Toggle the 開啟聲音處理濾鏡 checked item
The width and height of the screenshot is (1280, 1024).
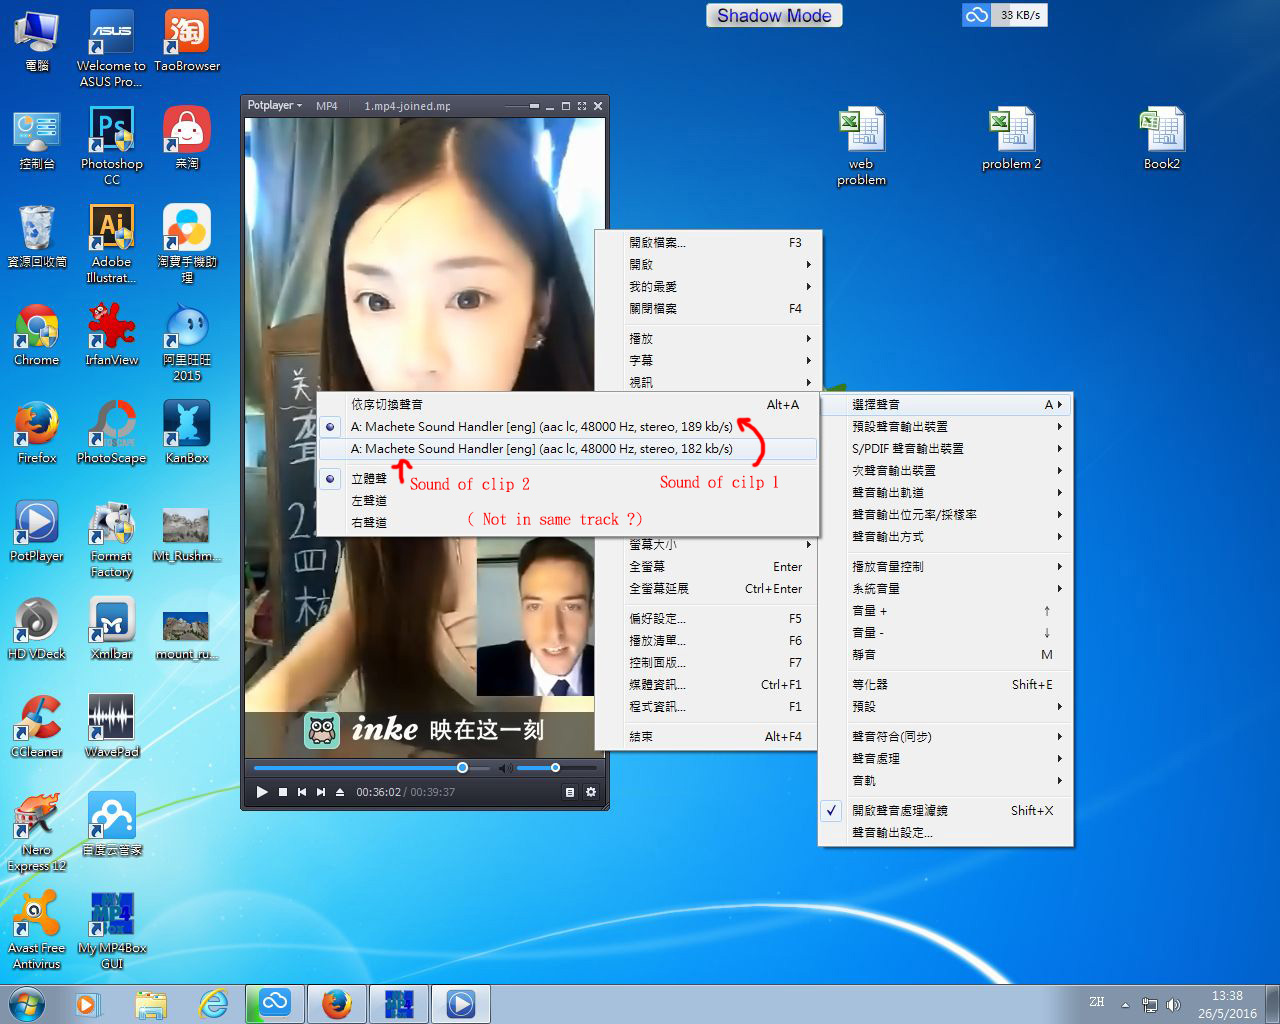945,811
